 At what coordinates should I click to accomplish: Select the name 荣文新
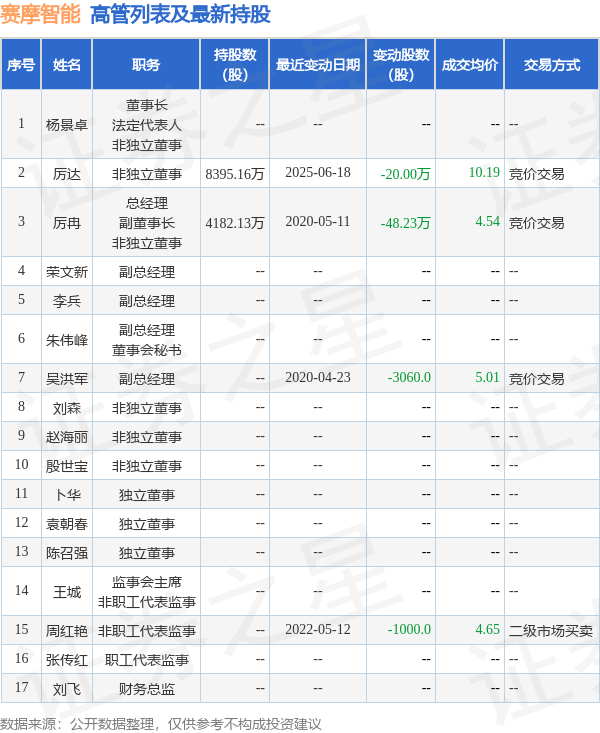click(66, 272)
